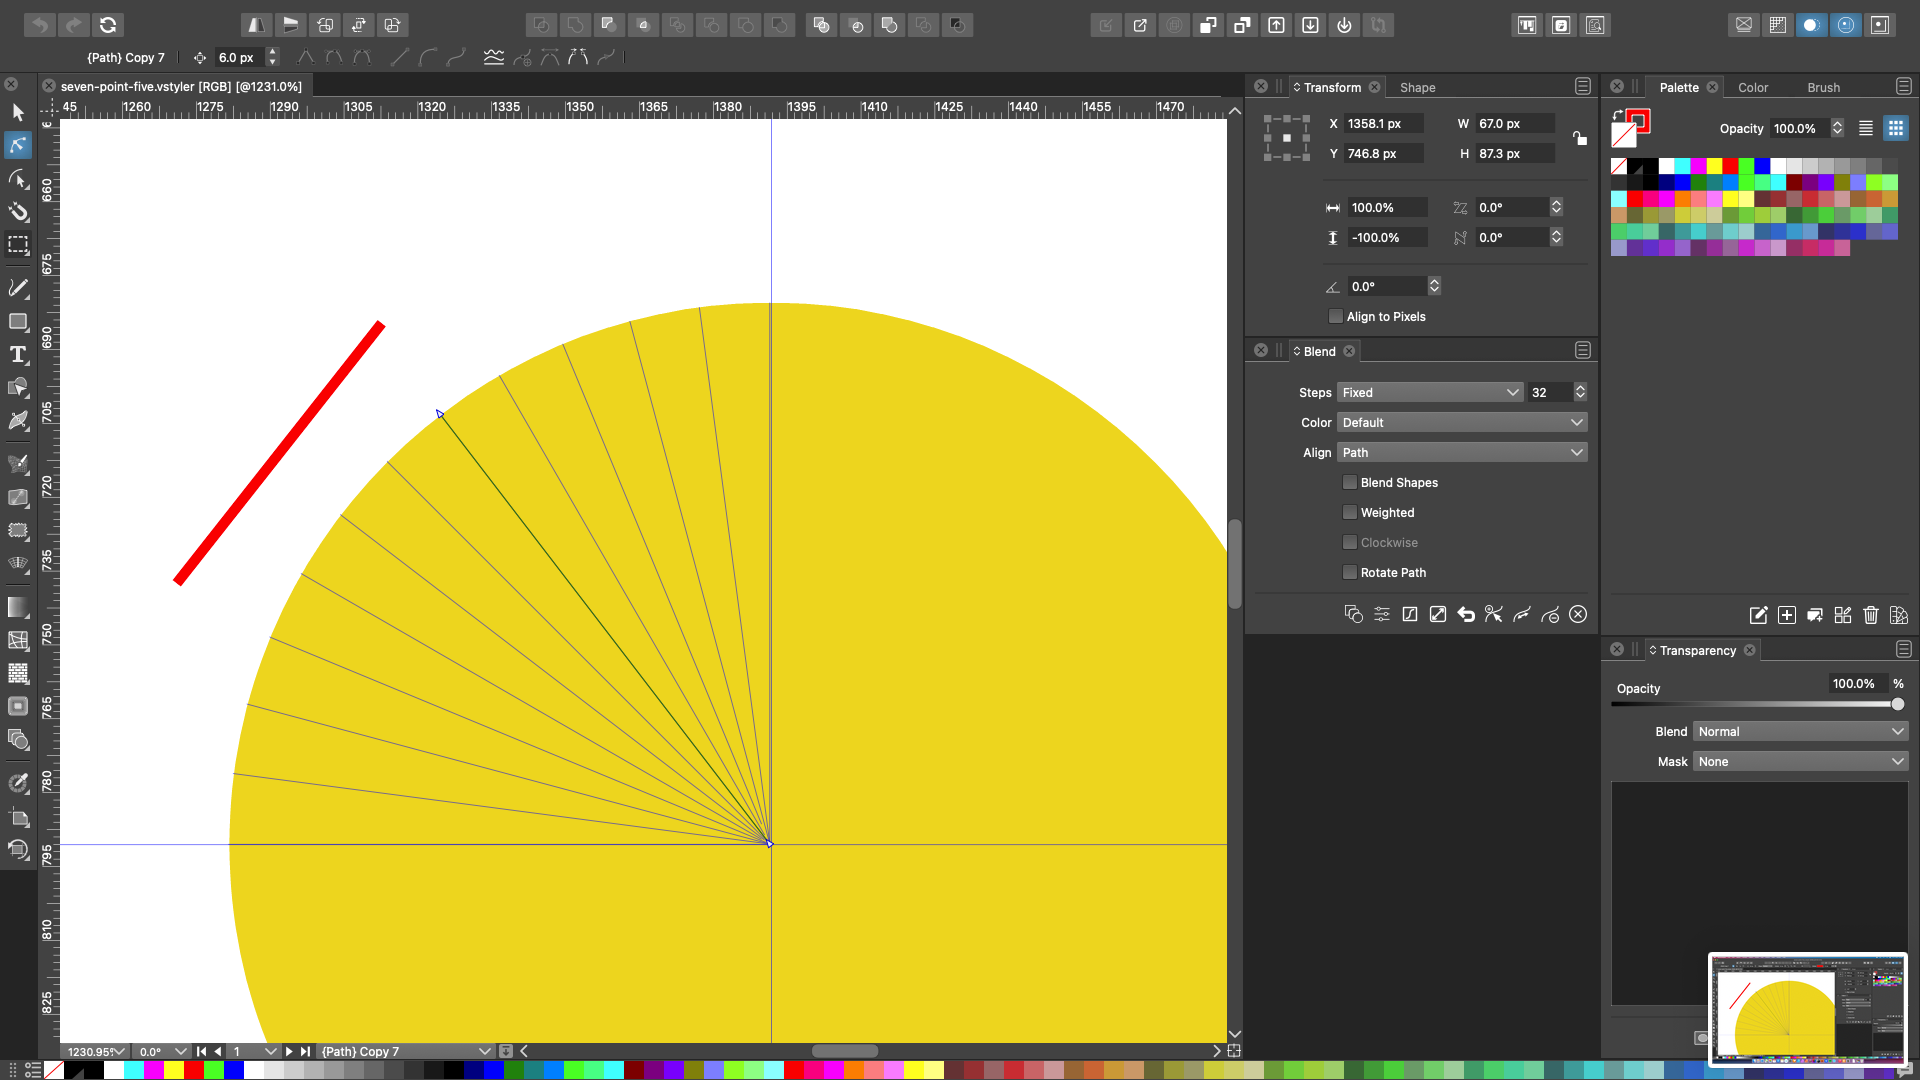Switch to the Brush tab
The height and width of the screenshot is (1080, 1920).
tap(1823, 88)
